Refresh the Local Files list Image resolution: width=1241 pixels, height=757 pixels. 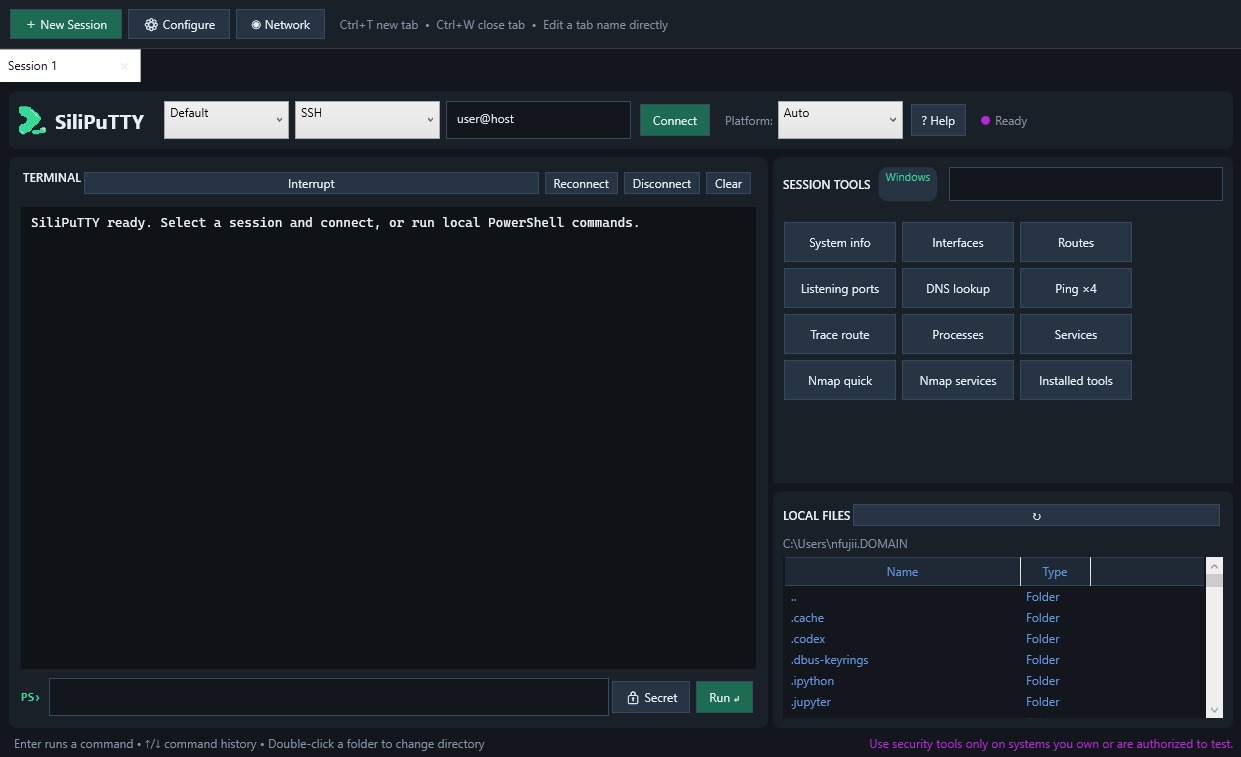1036,516
